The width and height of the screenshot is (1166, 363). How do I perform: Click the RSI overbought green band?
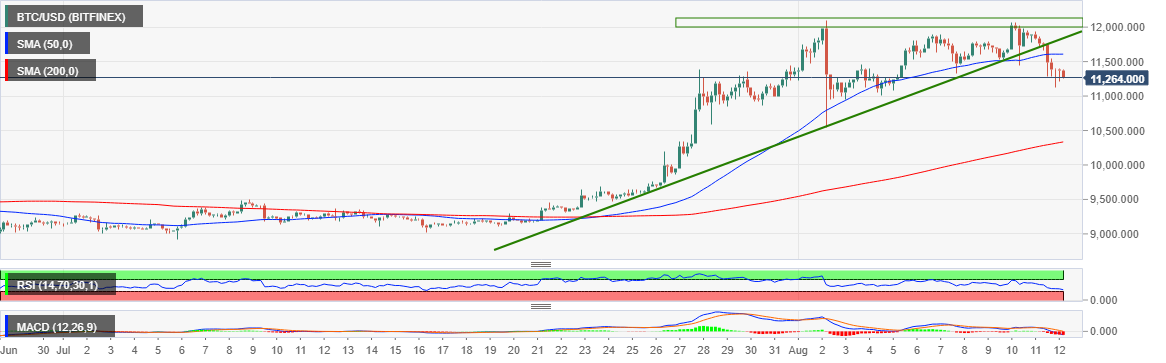click(x=535, y=274)
